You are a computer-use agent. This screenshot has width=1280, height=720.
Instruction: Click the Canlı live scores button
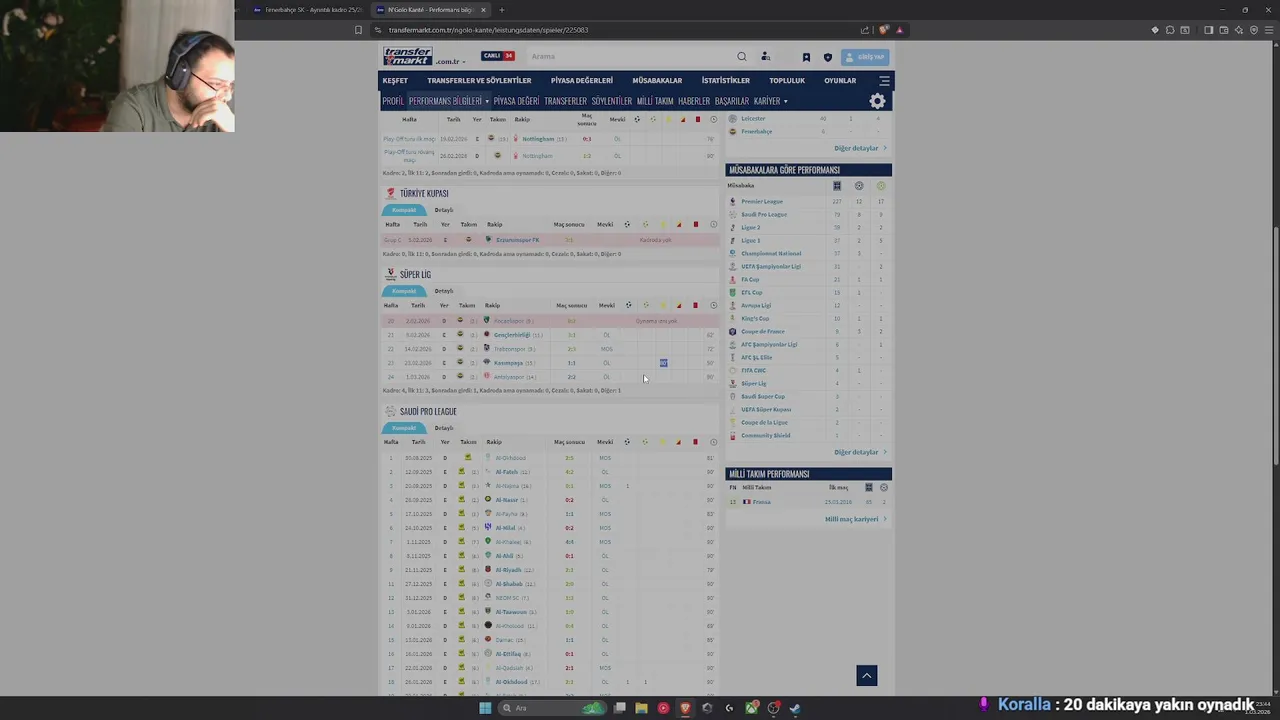(498, 56)
